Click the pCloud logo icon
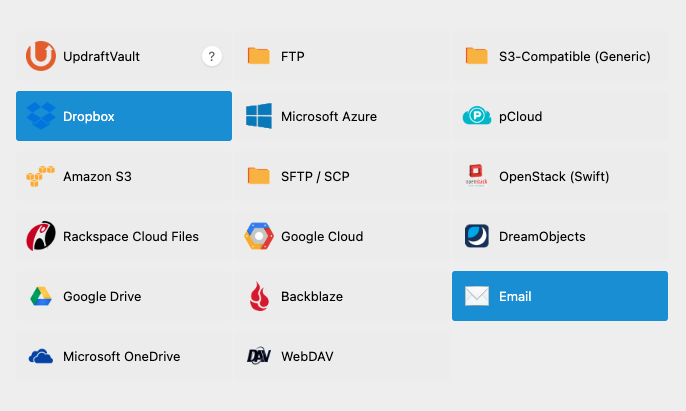The height and width of the screenshot is (411, 686). (476, 116)
